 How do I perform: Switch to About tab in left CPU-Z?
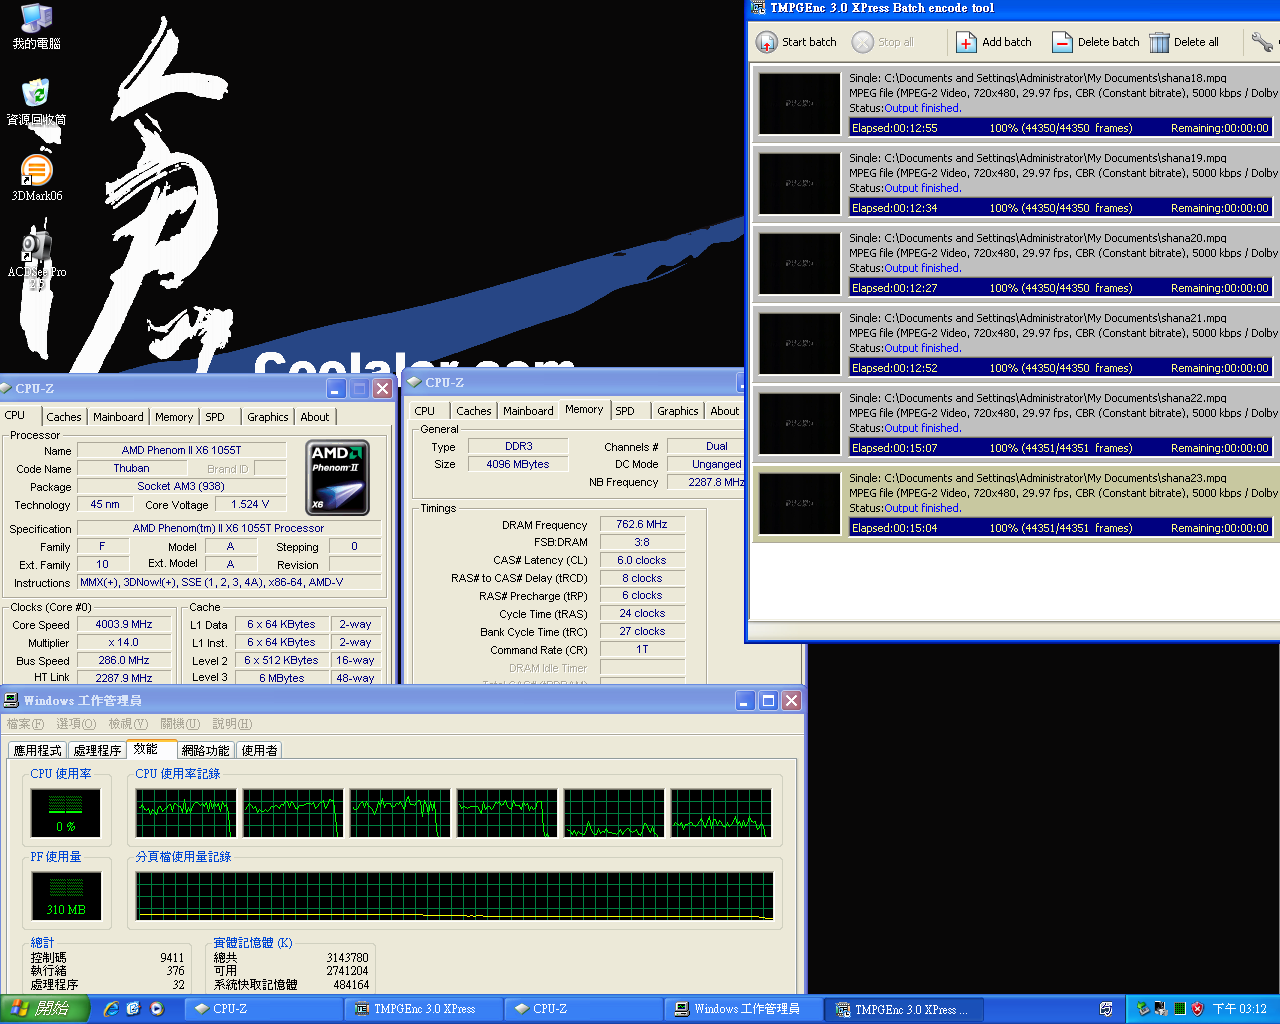pos(315,417)
